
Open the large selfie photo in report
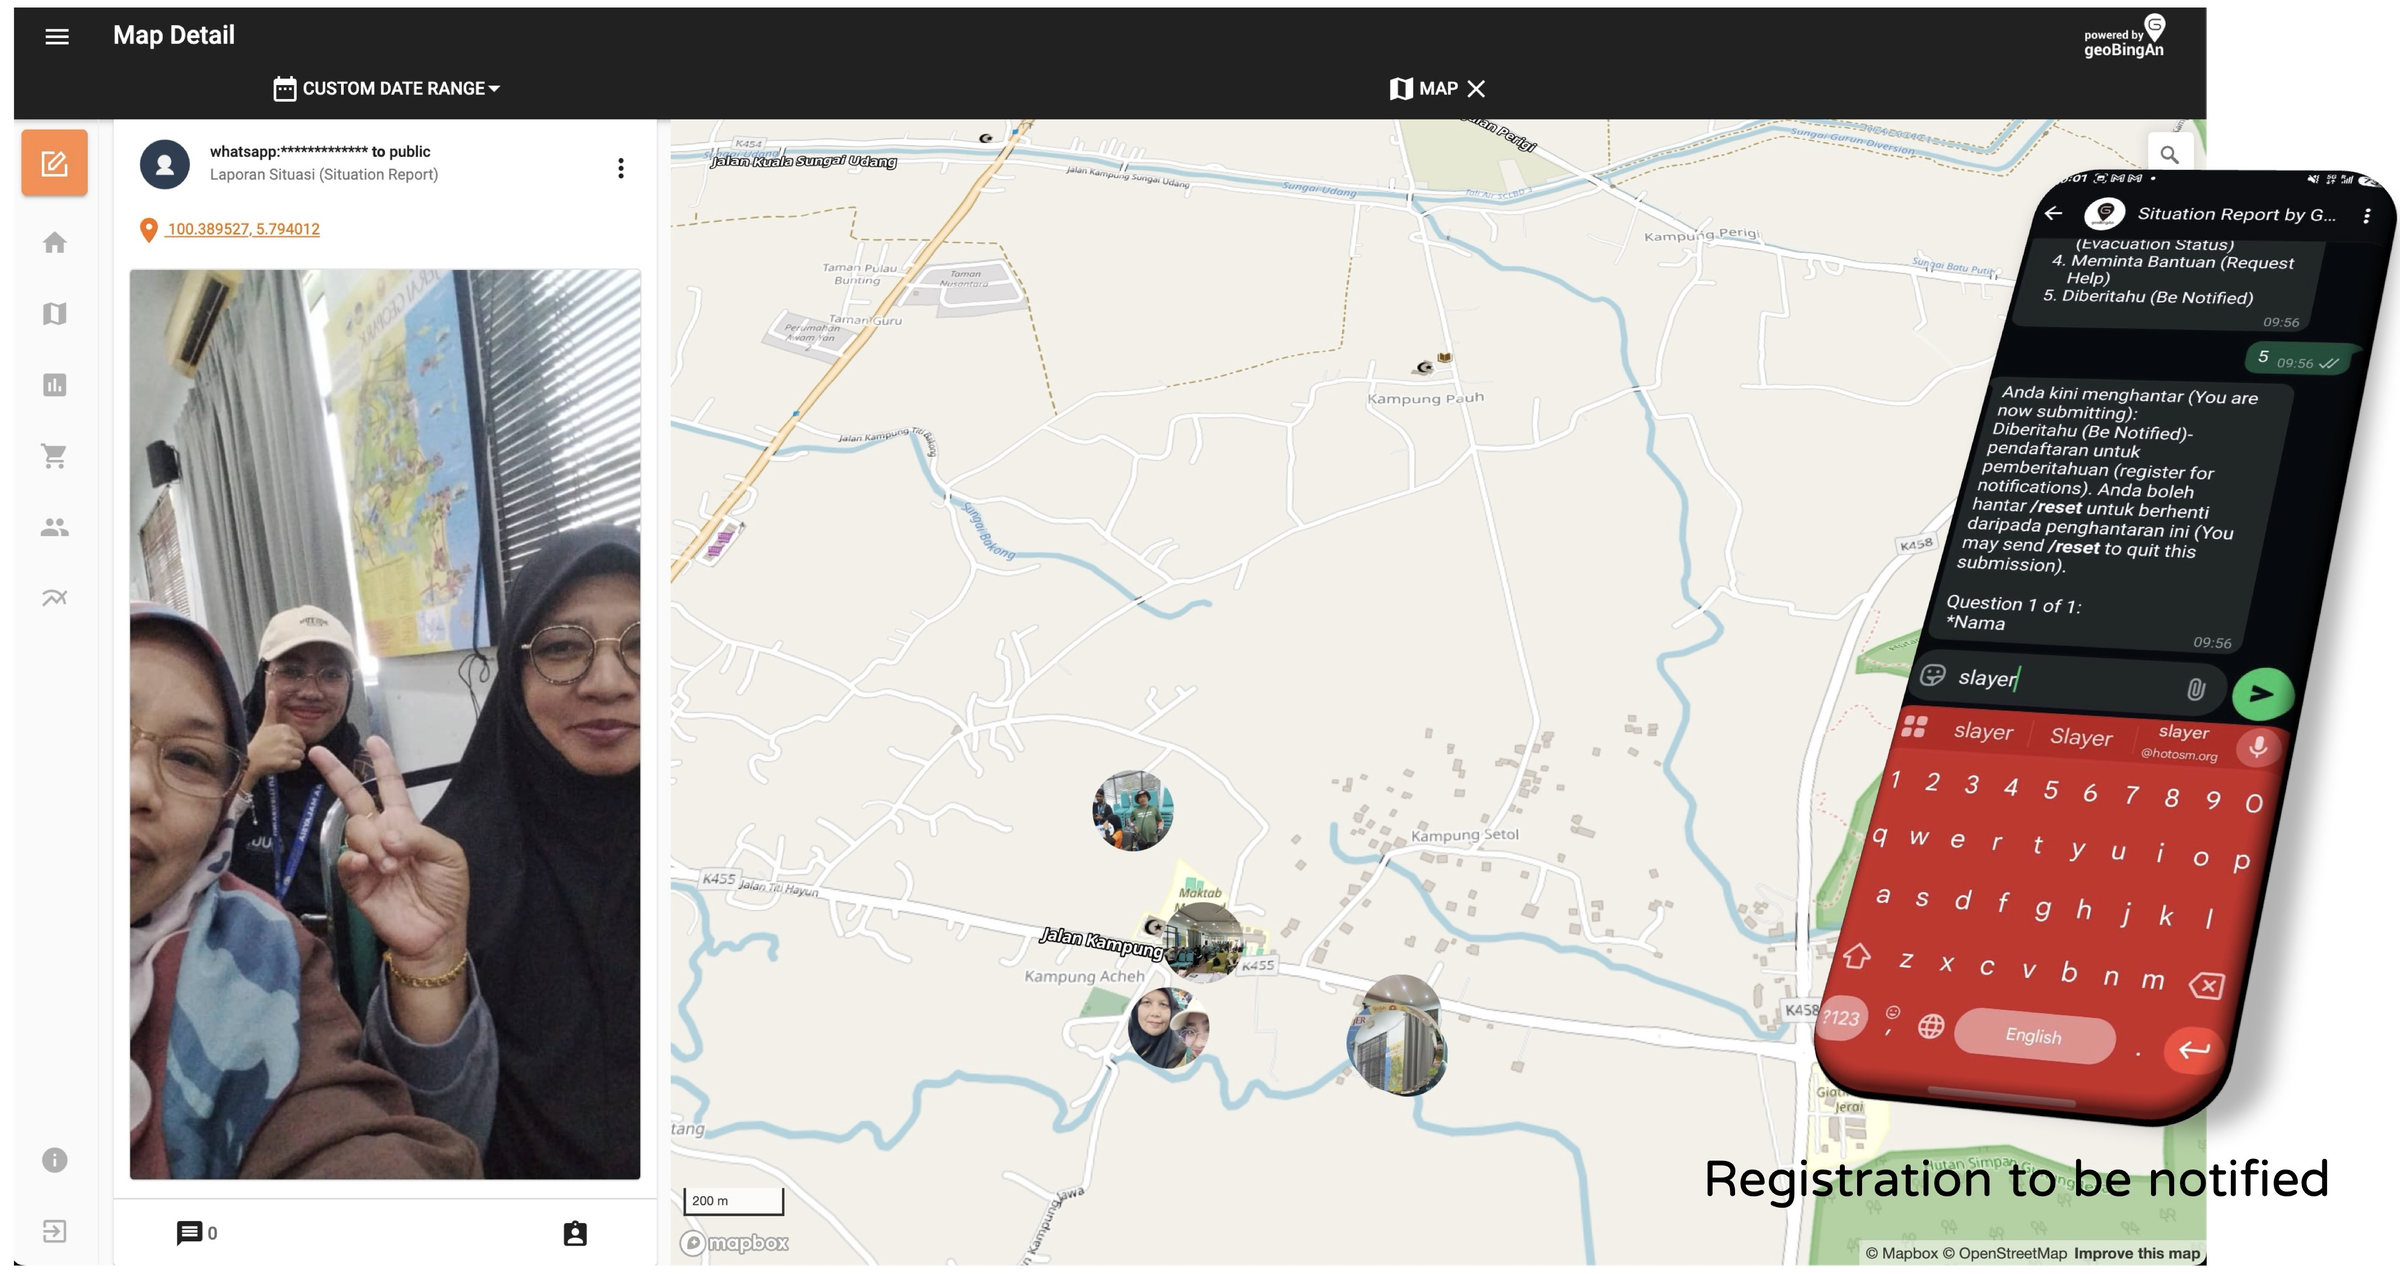(385, 723)
